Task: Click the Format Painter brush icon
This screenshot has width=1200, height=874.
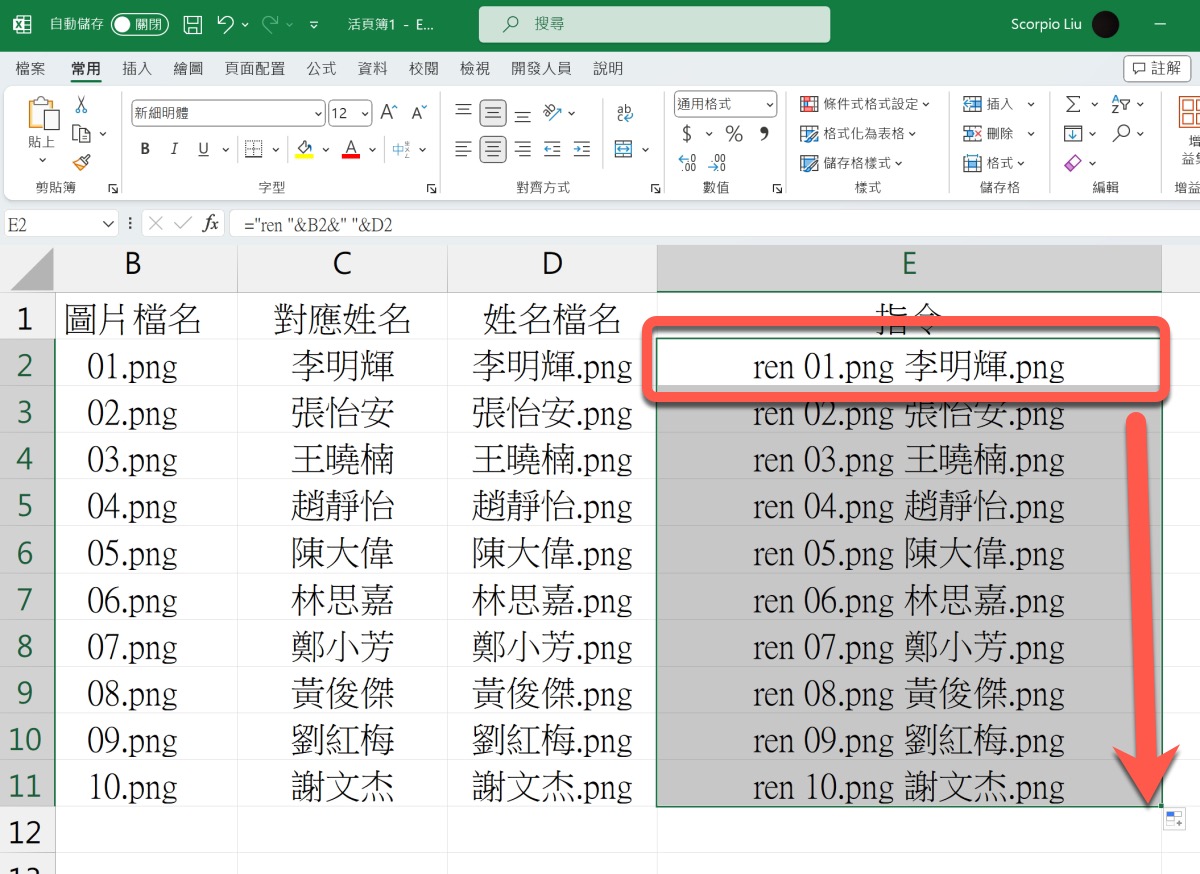Action: (81, 162)
